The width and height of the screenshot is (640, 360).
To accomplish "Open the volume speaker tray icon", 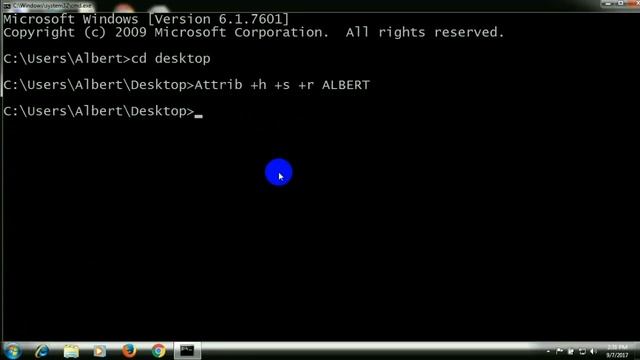I will 593,351.
